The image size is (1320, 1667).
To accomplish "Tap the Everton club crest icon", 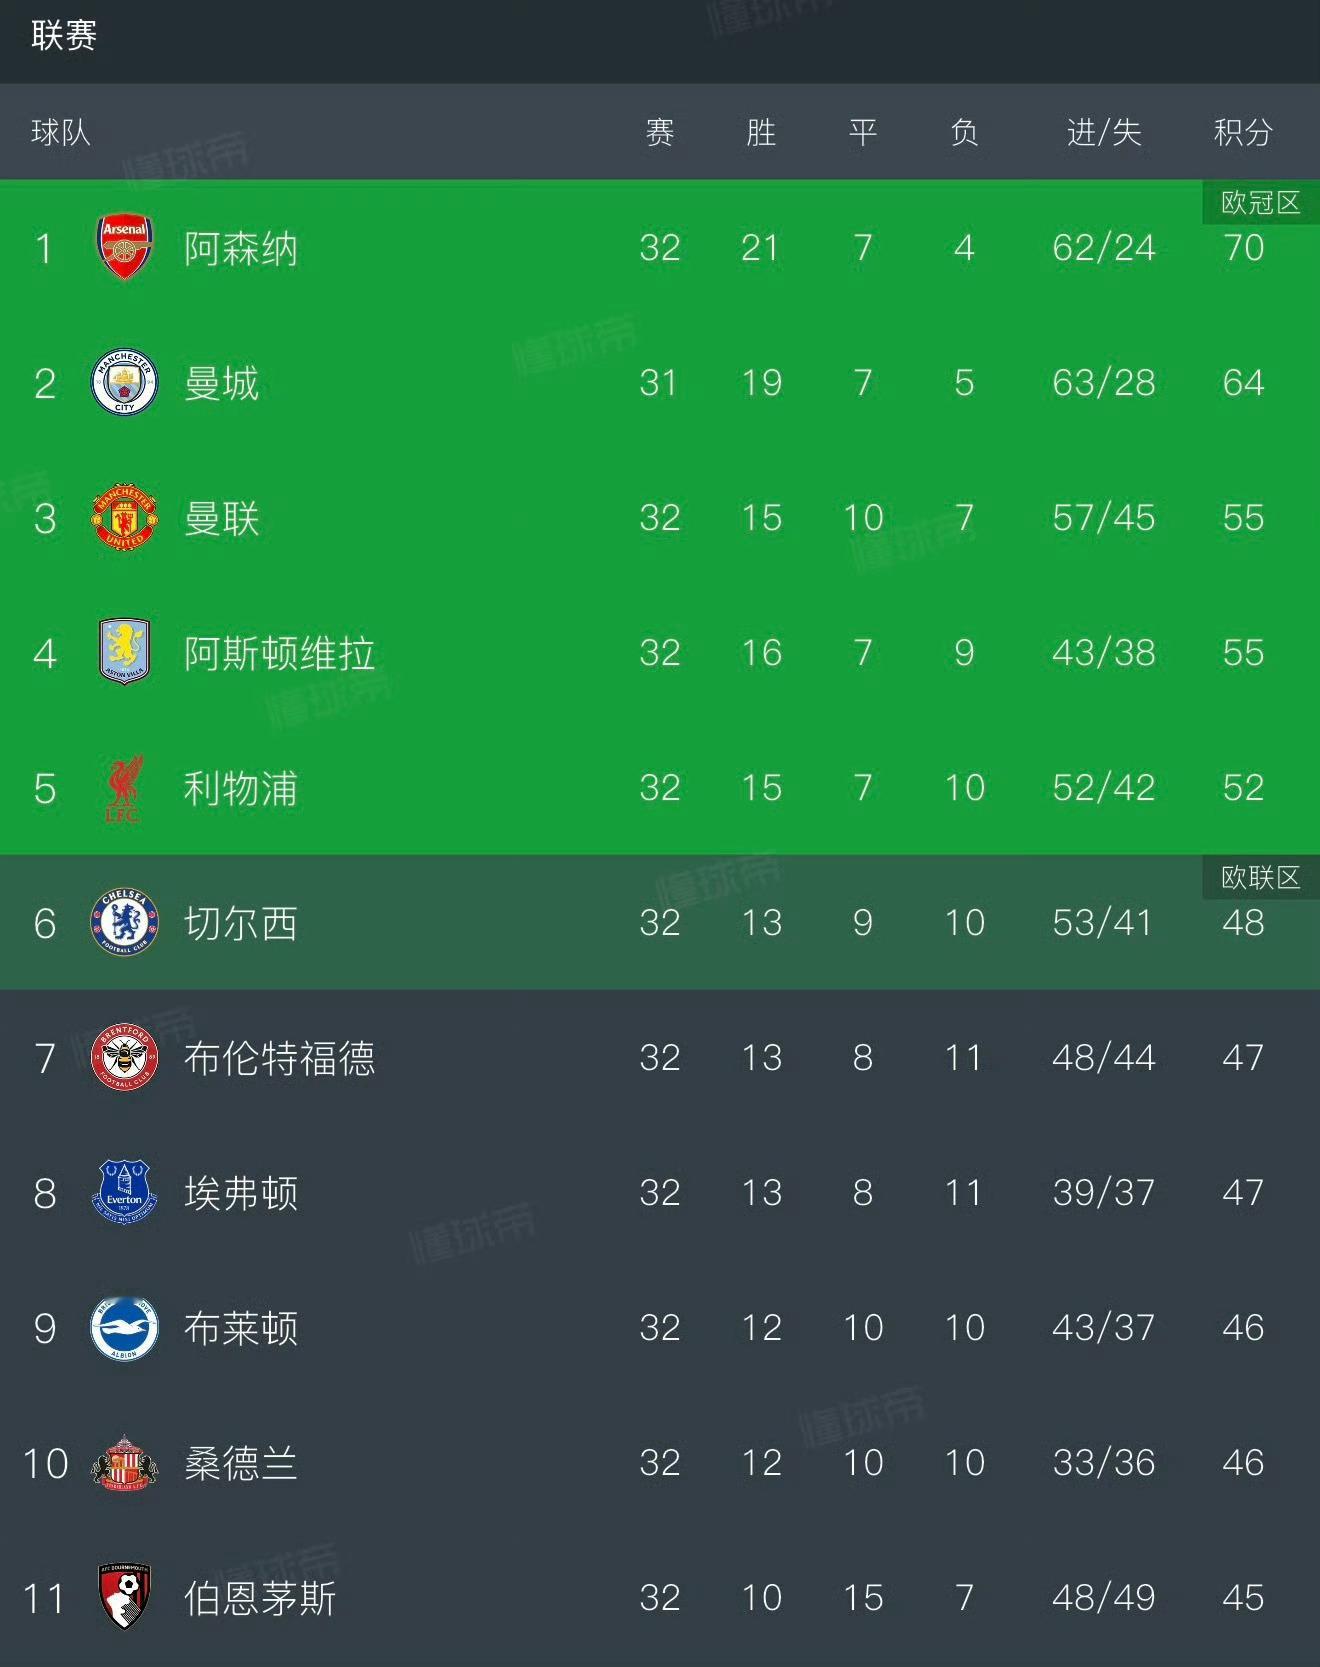I will [124, 1192].
